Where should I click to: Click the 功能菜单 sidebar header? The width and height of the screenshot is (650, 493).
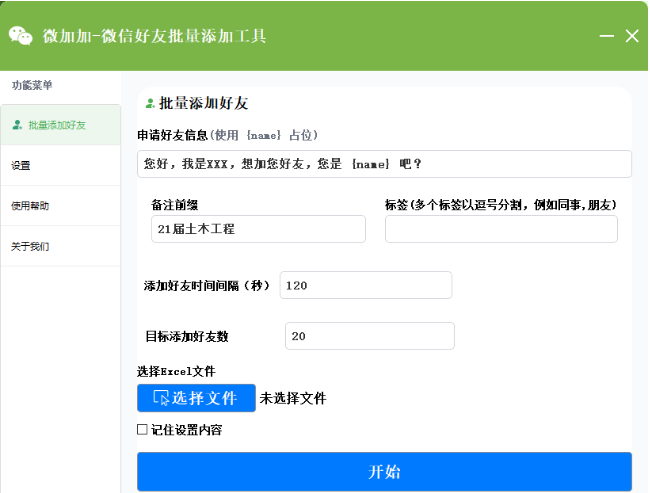32,86
